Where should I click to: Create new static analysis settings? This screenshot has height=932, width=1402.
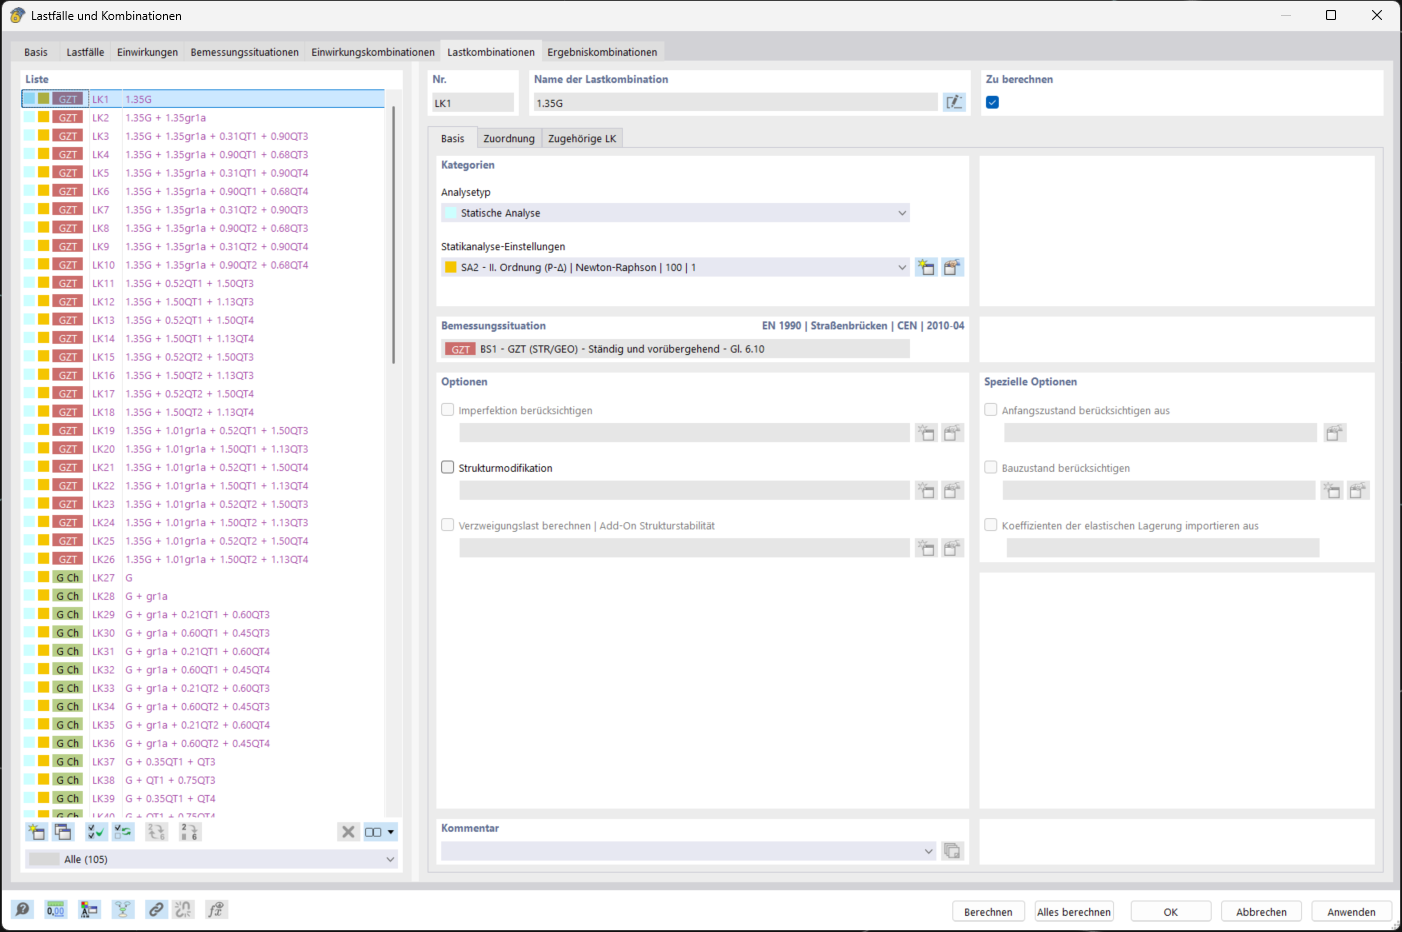[x=926, y=267]
